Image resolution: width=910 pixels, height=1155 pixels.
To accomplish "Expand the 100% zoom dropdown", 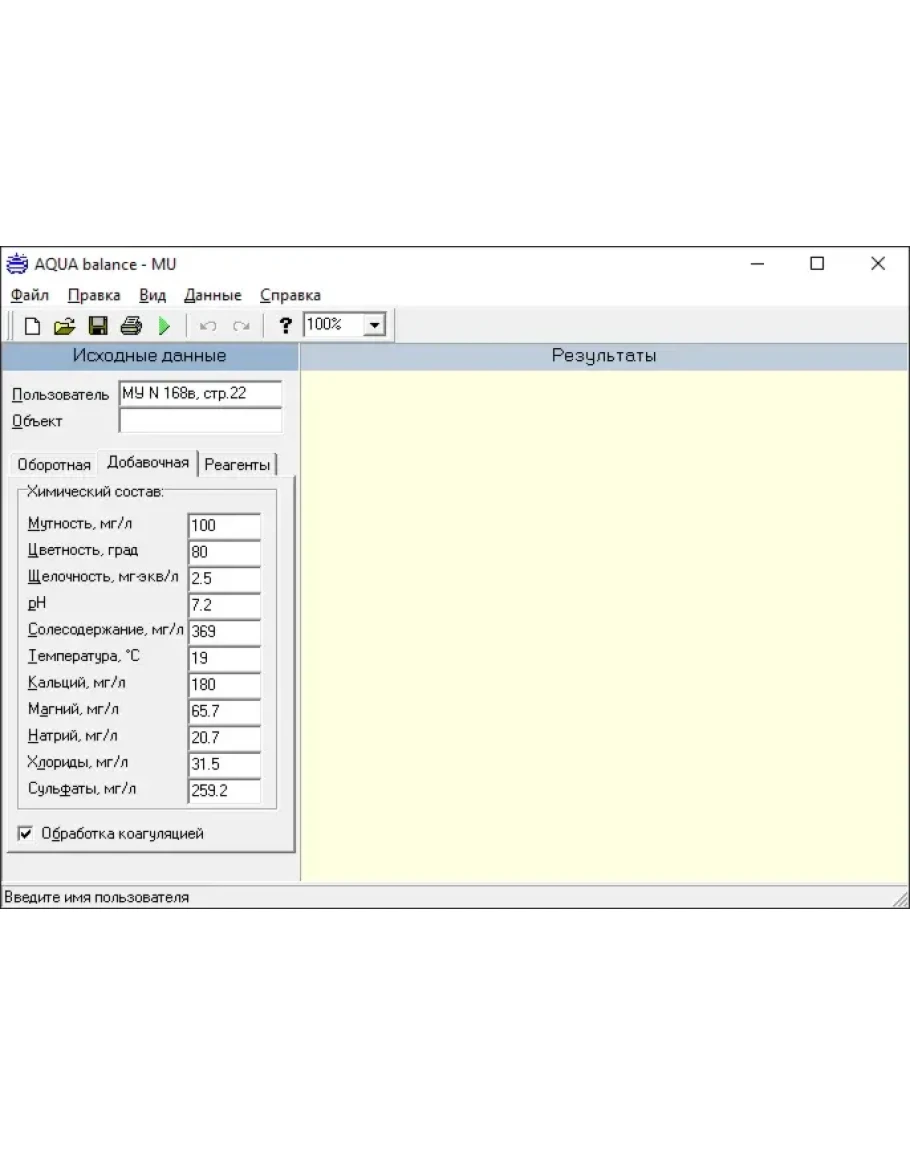I will [375, 325].
